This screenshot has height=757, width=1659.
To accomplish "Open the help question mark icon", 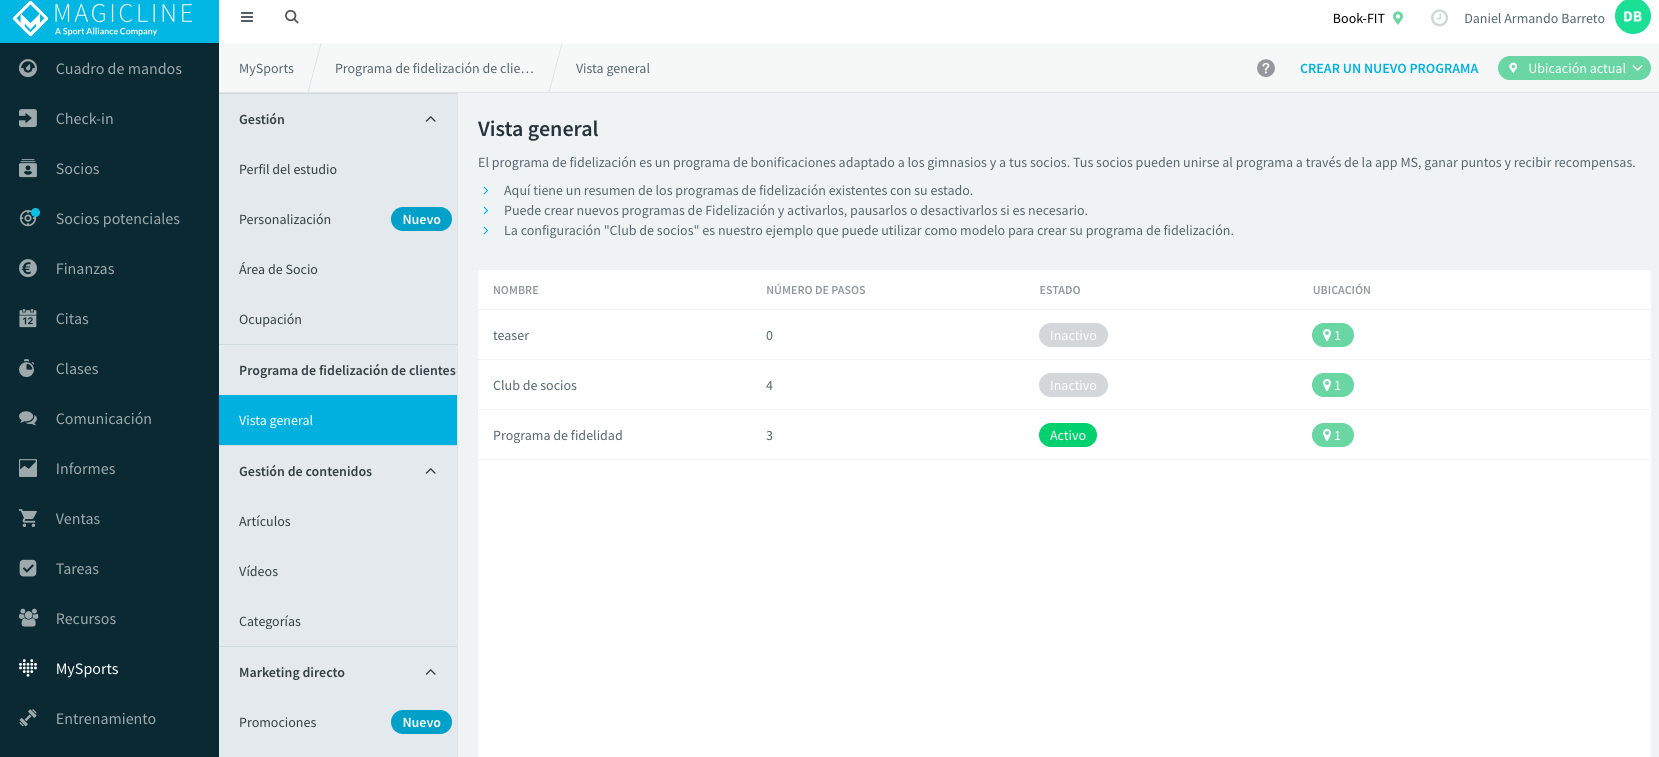I will pos(1266,68).
